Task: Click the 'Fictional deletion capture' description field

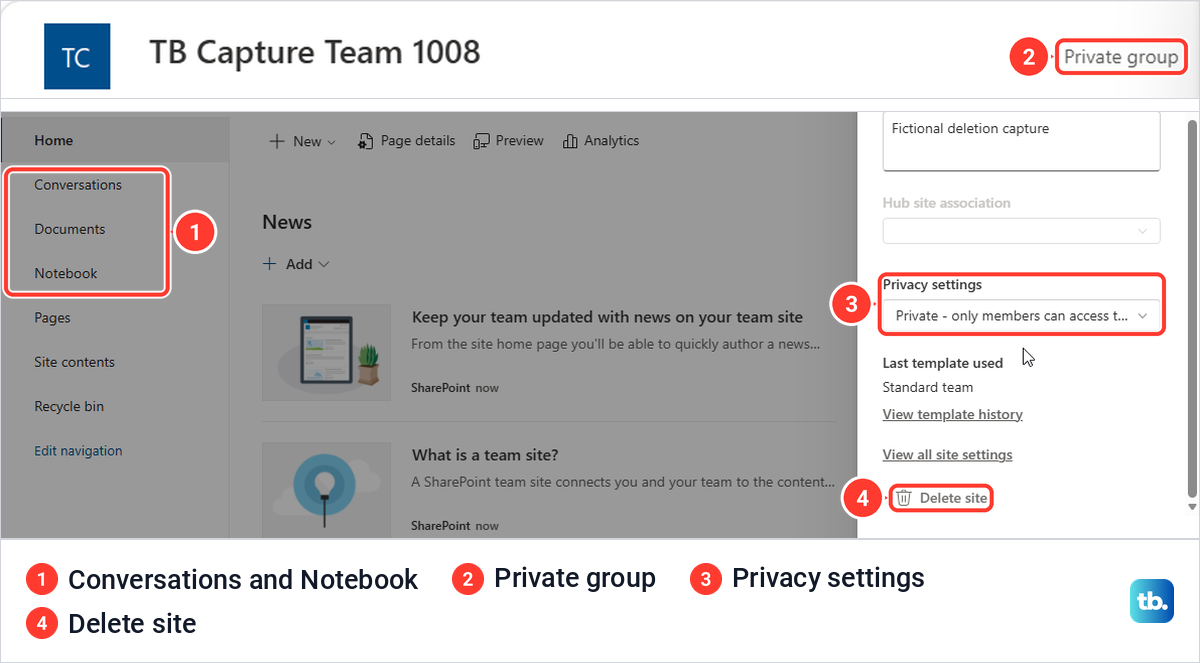Action: tap(1021, 141)
